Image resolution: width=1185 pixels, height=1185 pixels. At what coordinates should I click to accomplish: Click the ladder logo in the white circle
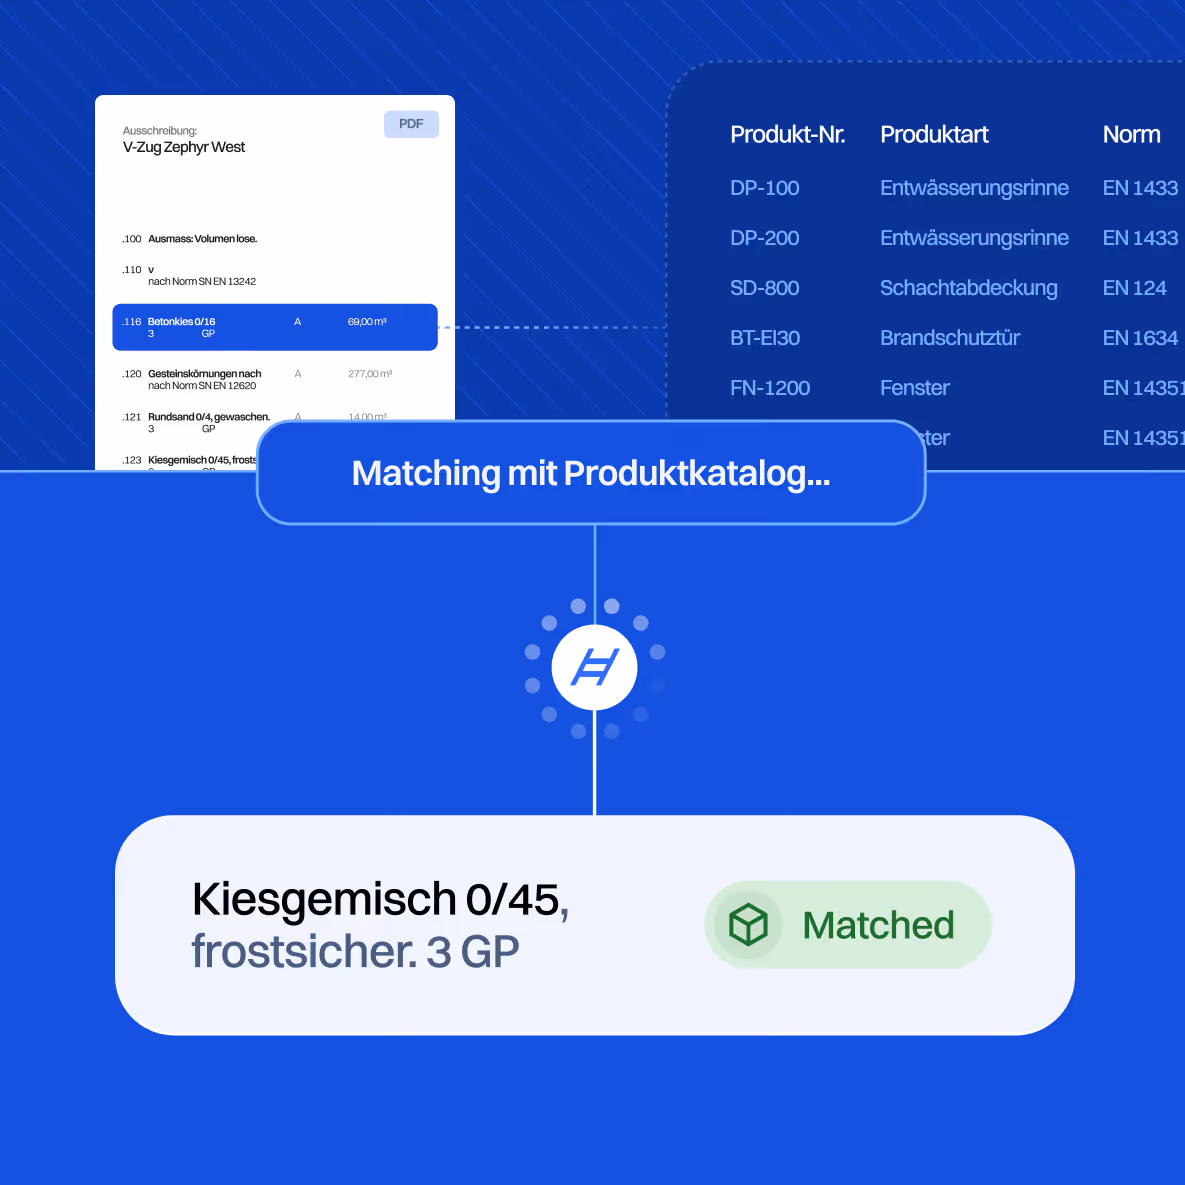(x=595, y=667)
